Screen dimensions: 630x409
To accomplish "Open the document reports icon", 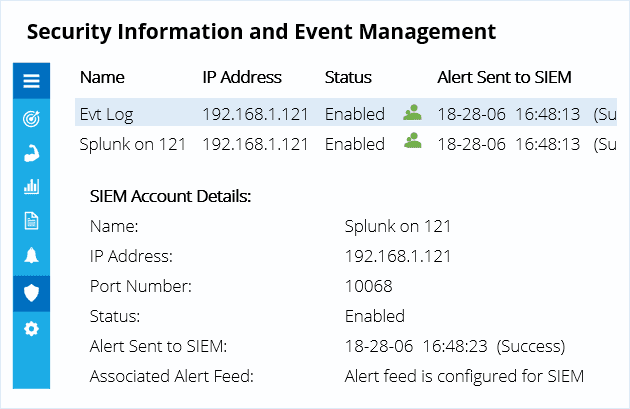I will coord(31,221).
